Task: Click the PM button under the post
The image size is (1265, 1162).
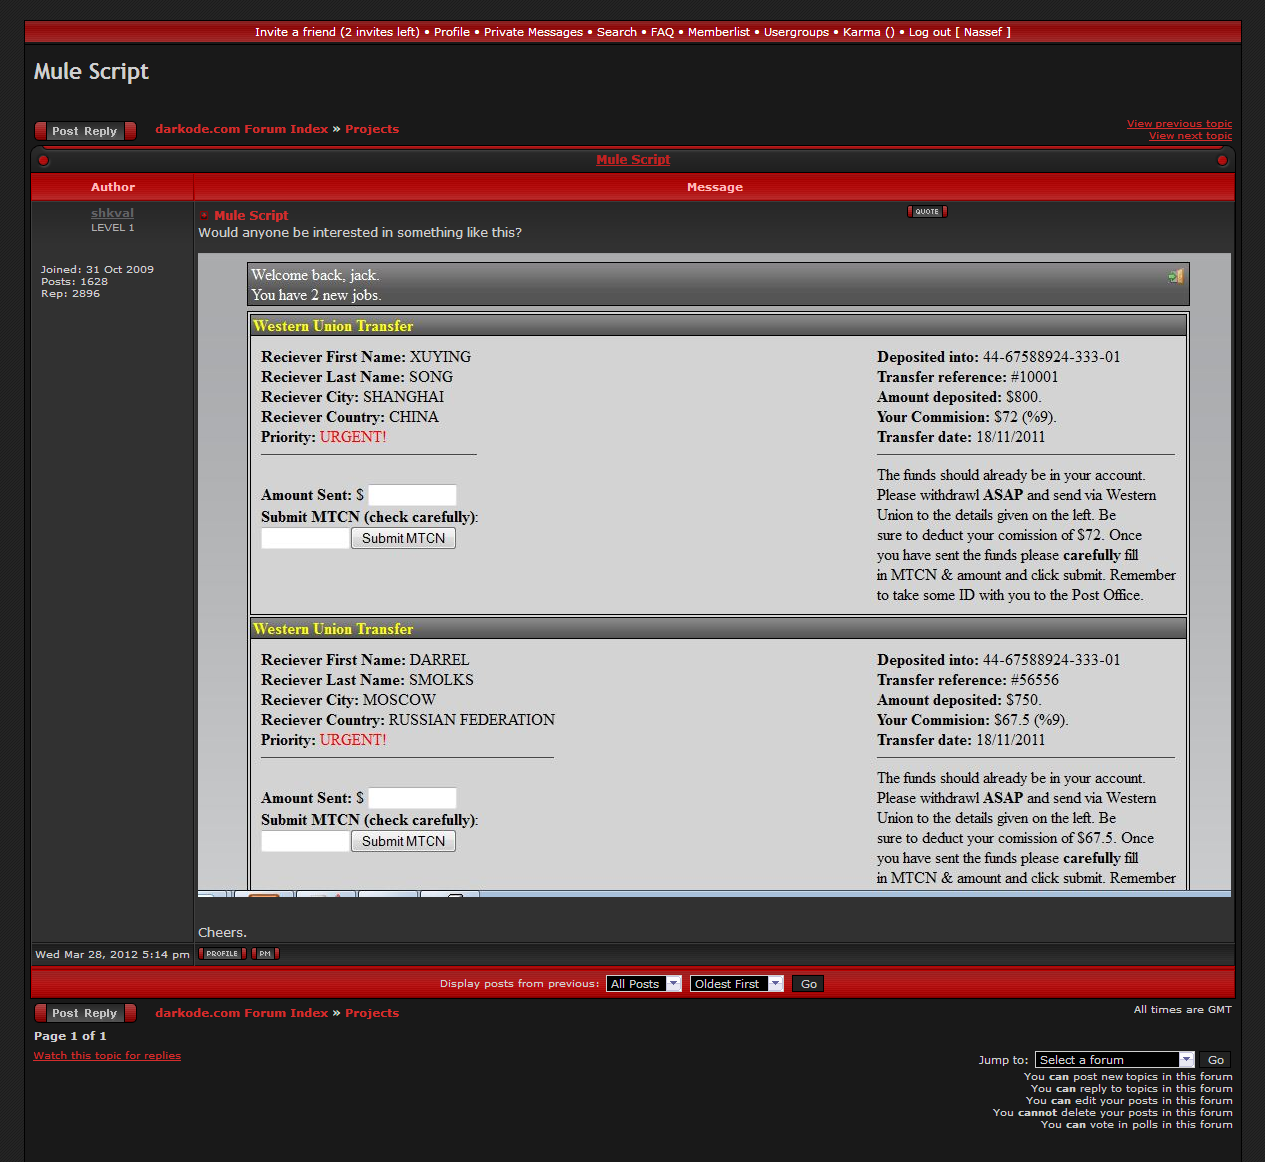Action: 265,954
